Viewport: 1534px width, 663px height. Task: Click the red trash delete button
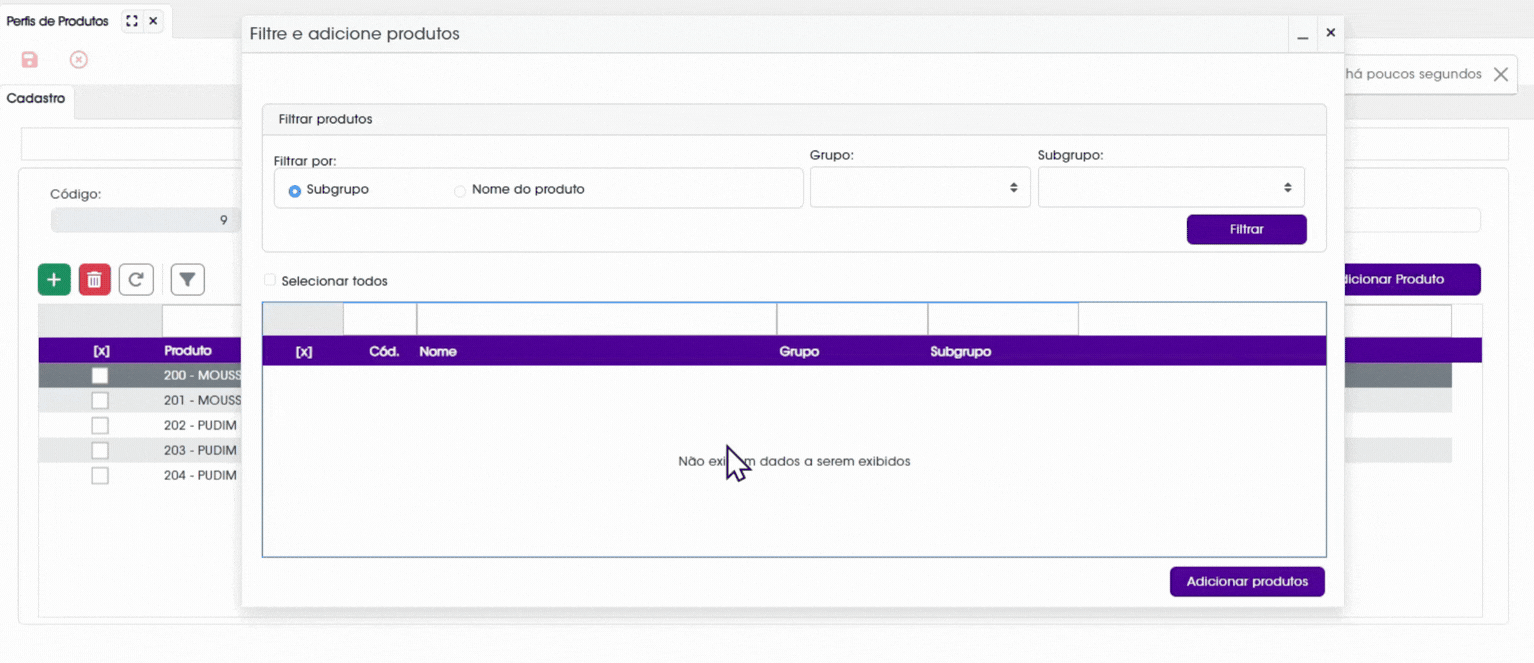pos(94,280)
